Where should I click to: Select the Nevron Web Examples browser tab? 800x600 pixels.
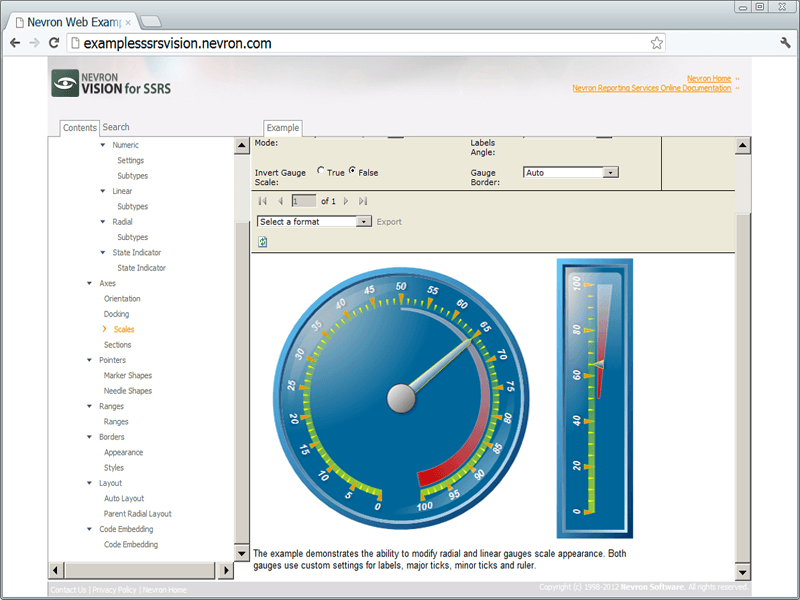(x=74, y=22)
